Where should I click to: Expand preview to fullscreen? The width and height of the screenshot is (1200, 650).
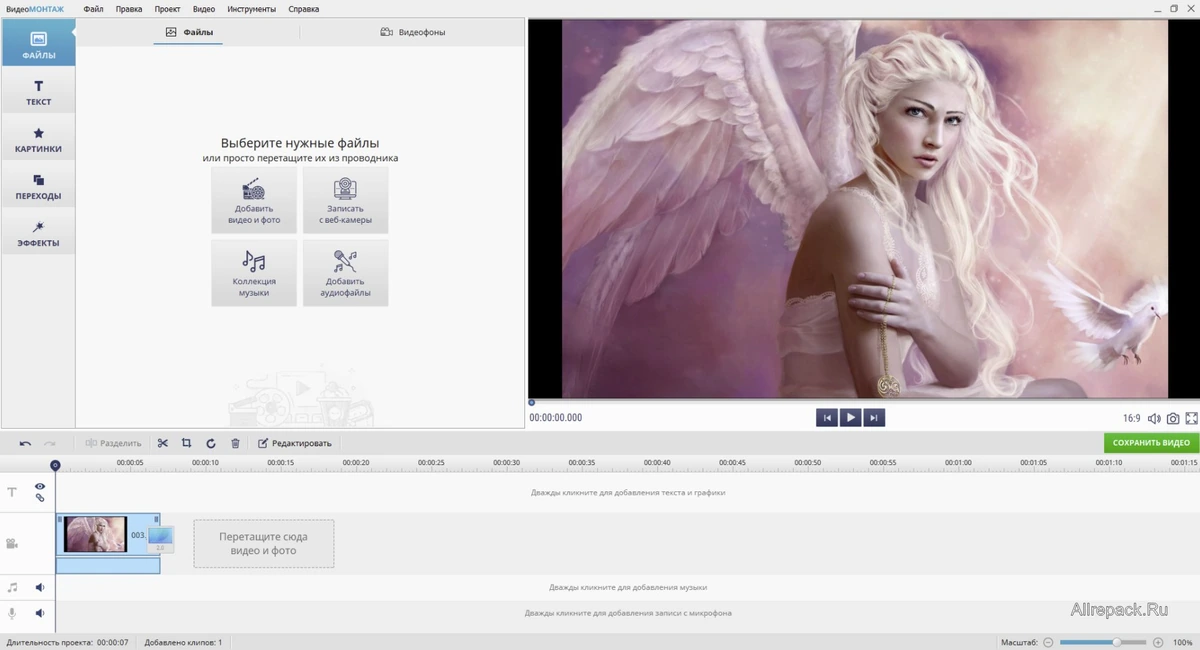pos(1191,419)
